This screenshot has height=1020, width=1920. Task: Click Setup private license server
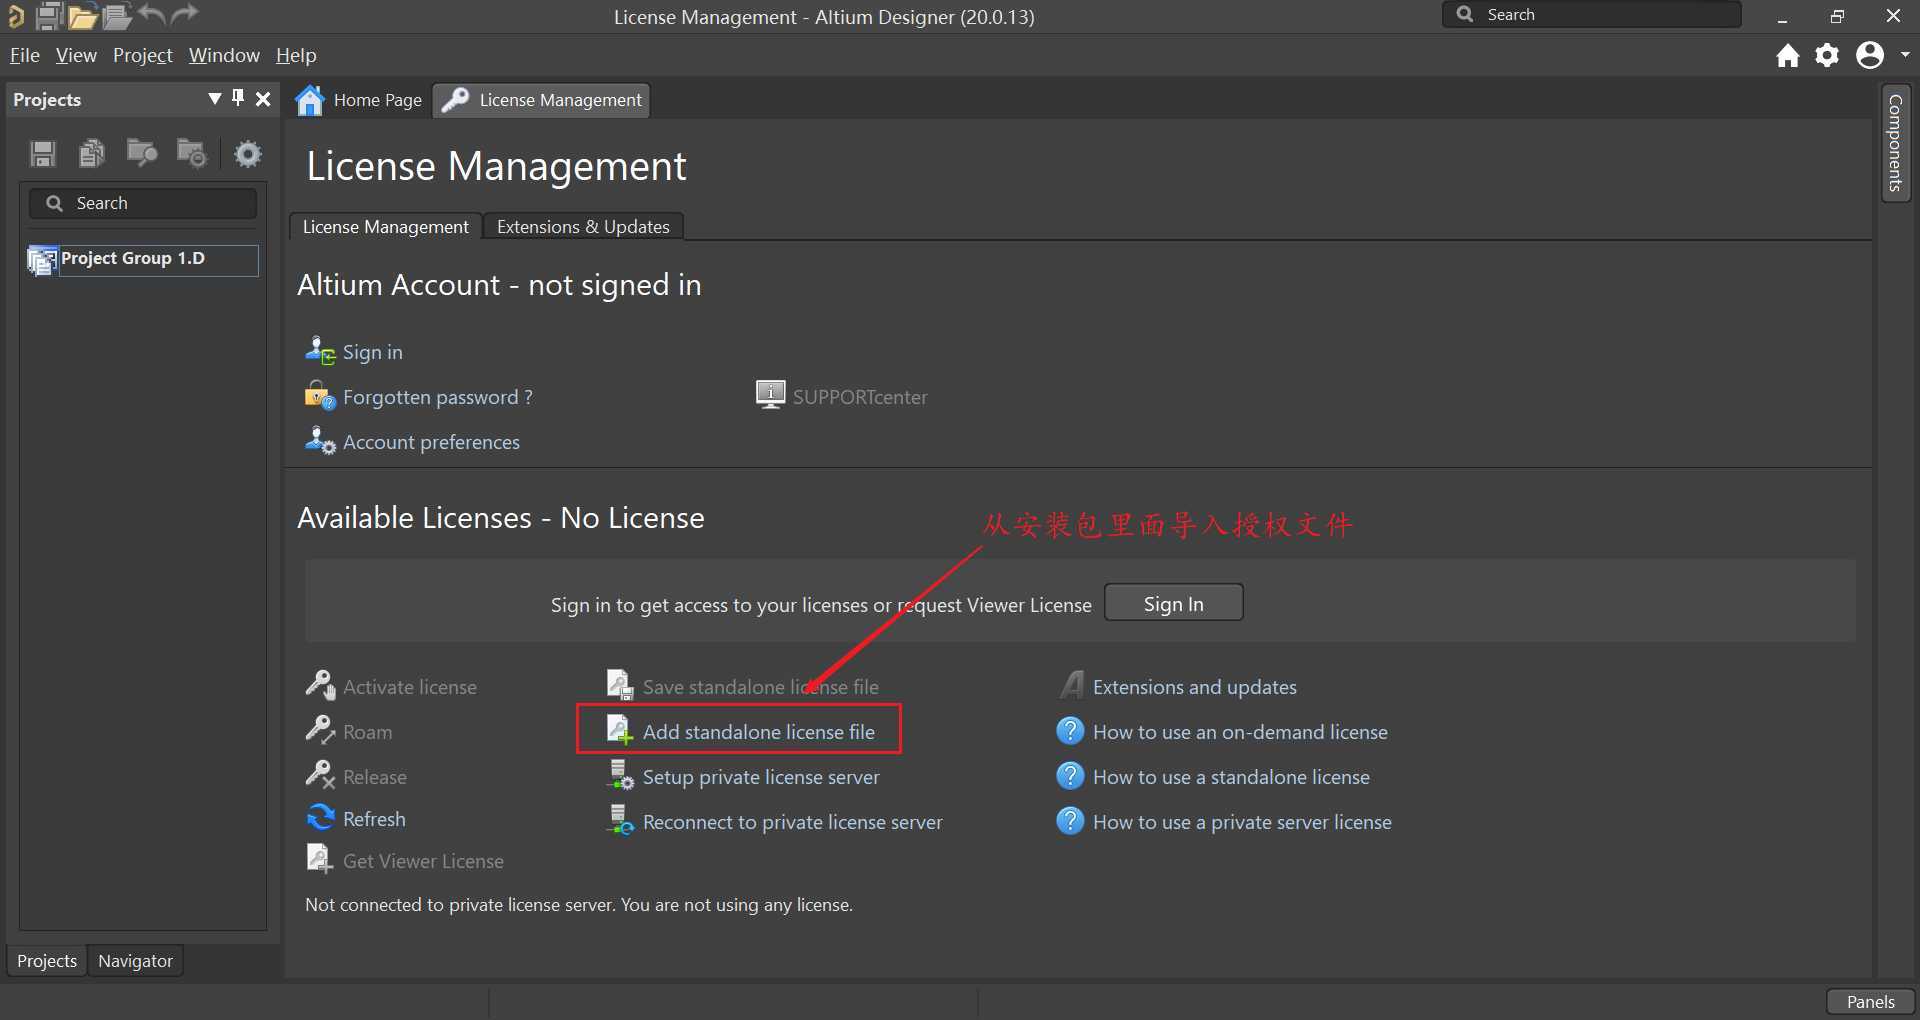761,777
